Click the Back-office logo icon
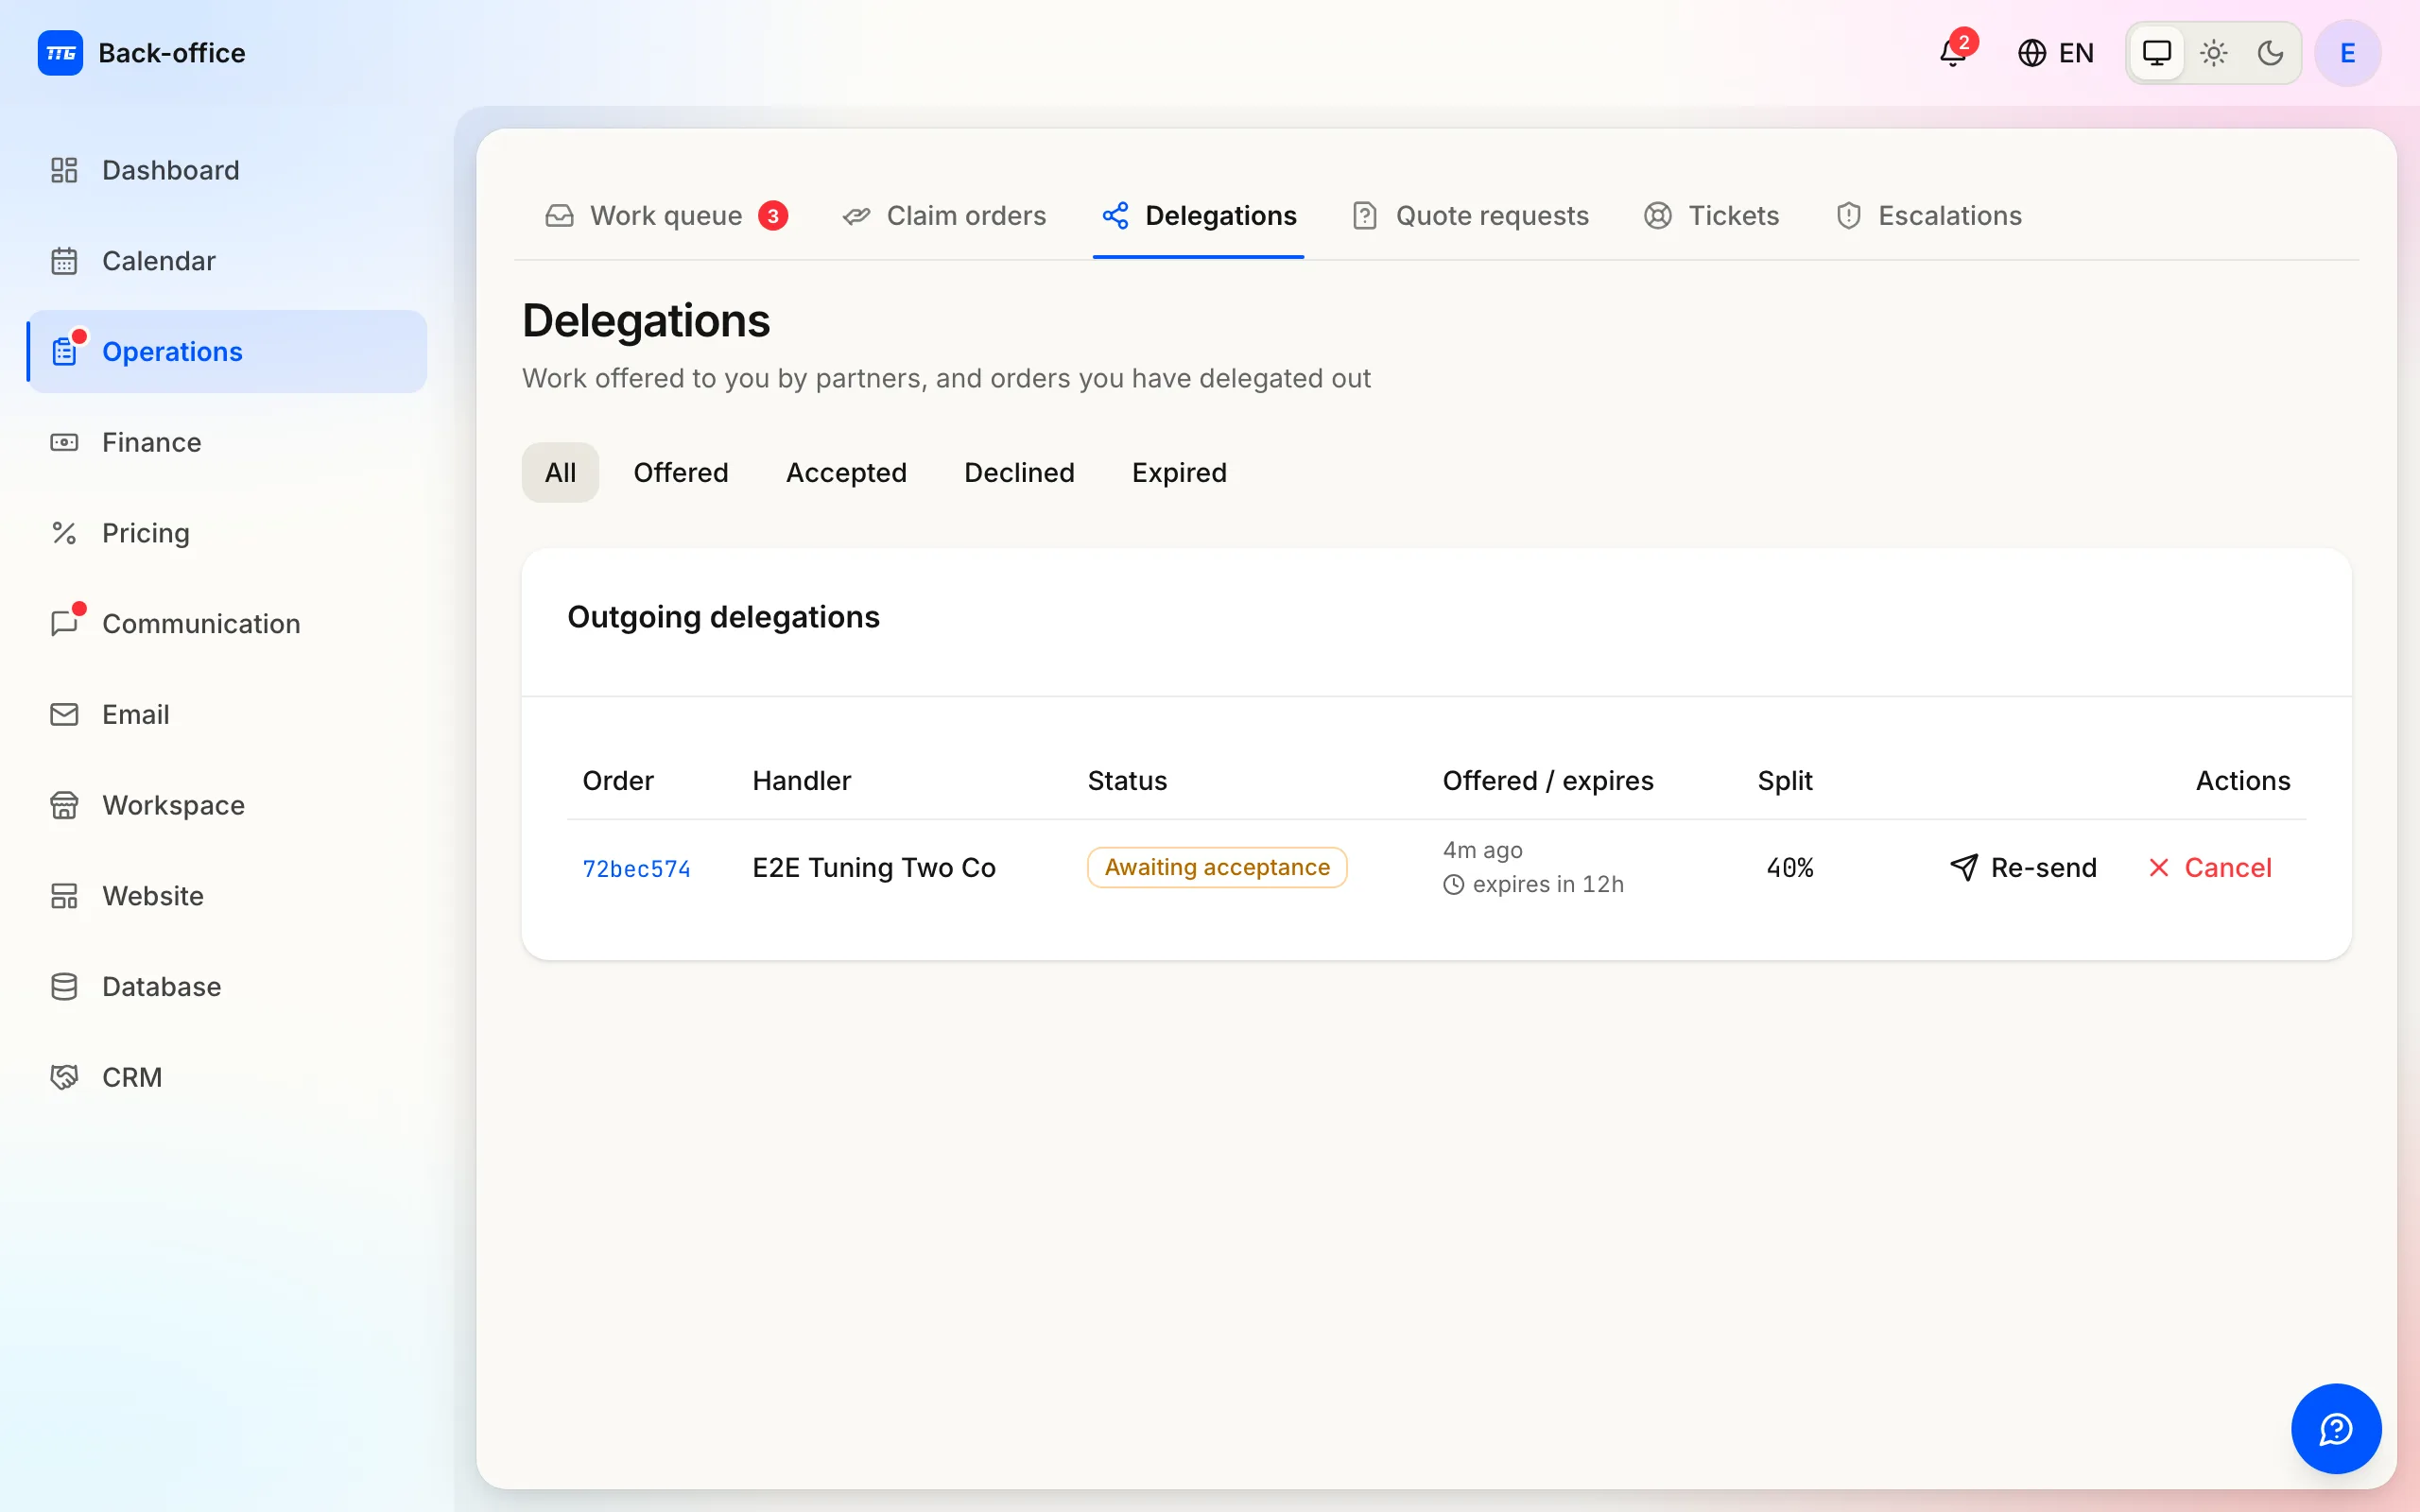 tap(60, 53)
